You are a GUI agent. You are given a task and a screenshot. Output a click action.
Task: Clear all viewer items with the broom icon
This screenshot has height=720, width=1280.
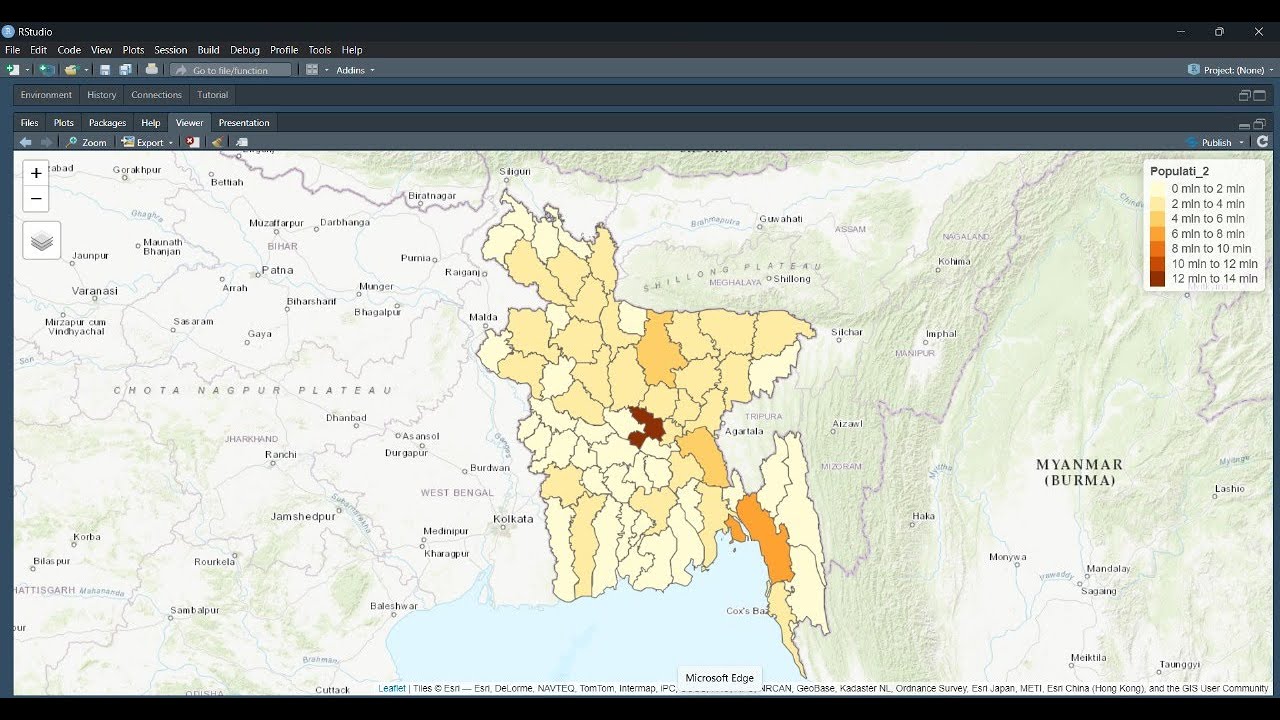[217, 142]
